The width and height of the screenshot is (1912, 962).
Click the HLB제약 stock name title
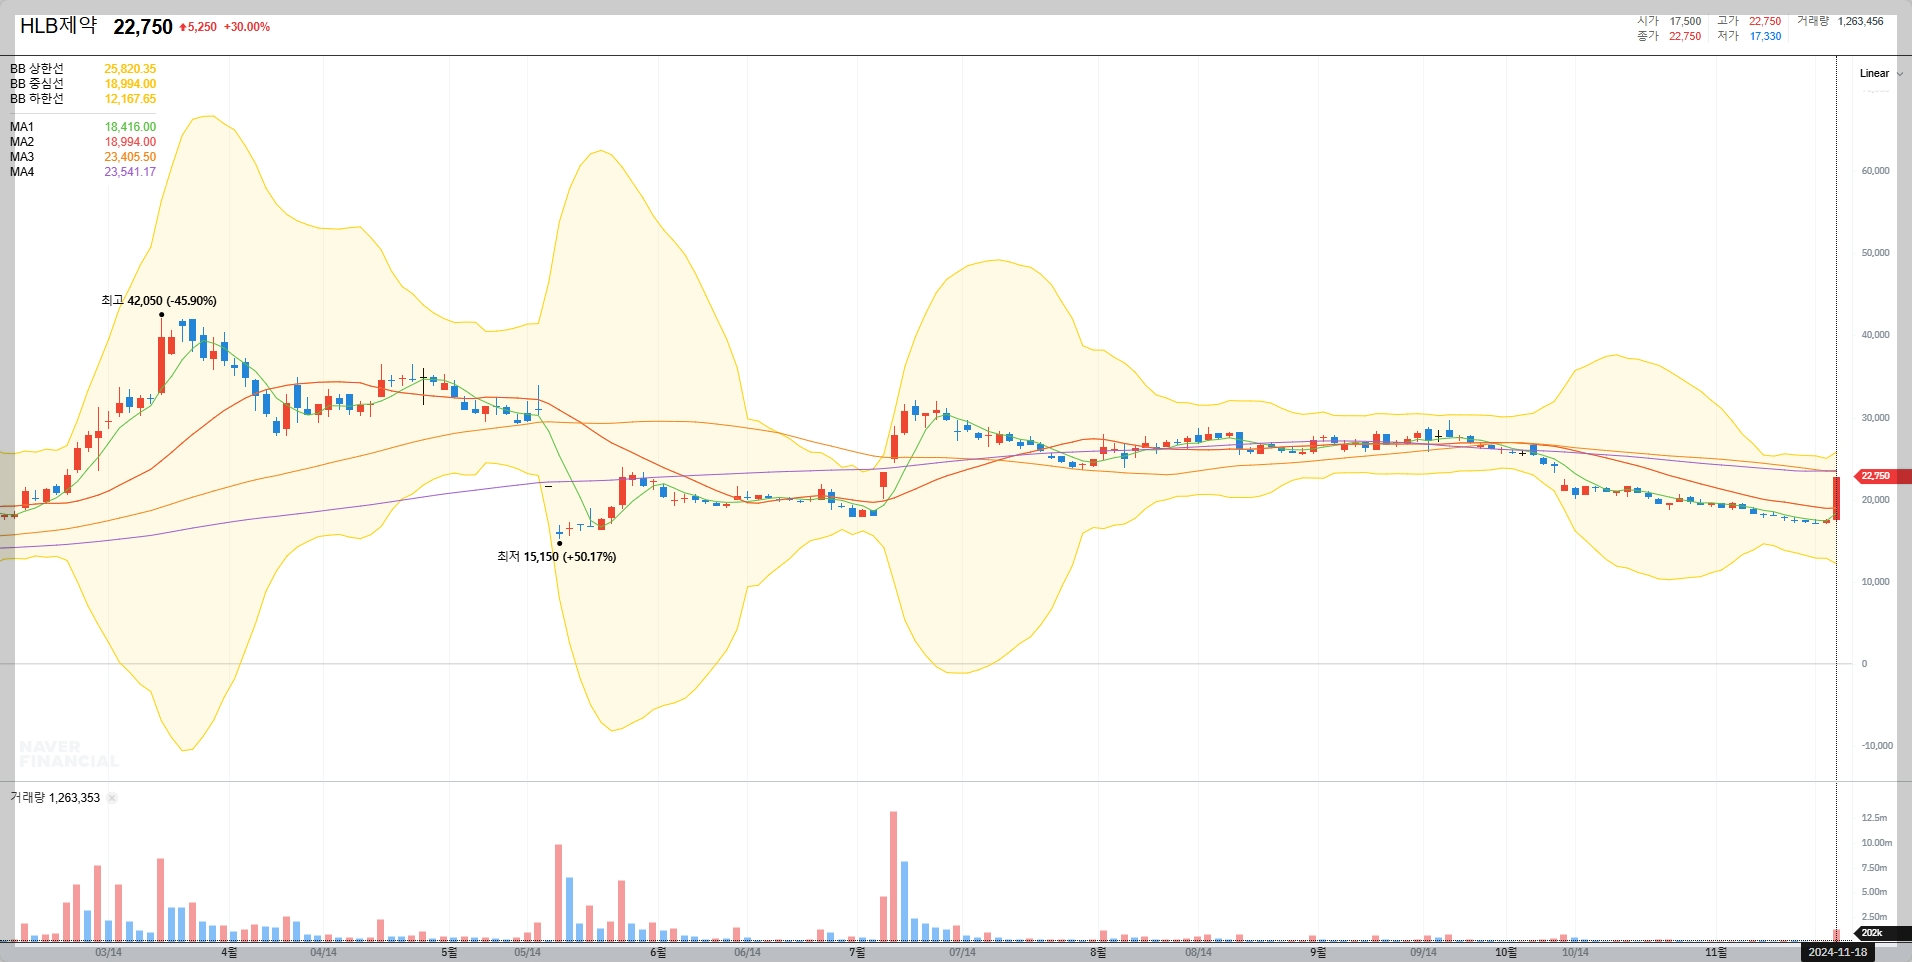point(59,26)
